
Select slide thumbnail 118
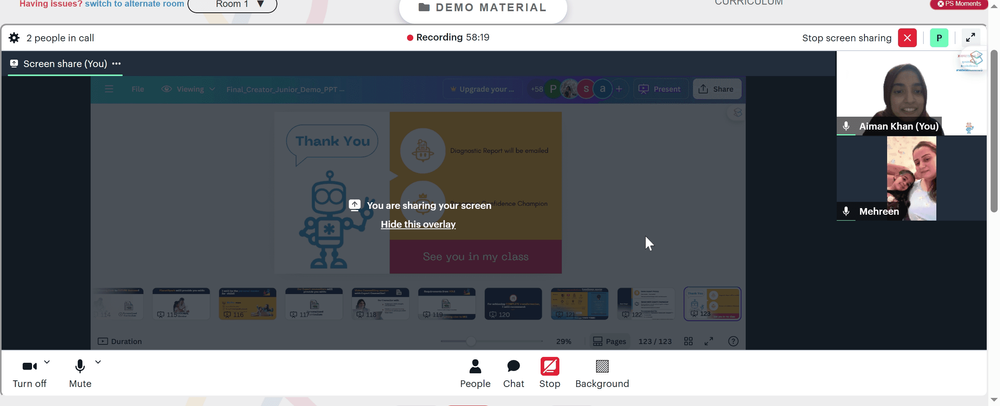pos(380,303)
